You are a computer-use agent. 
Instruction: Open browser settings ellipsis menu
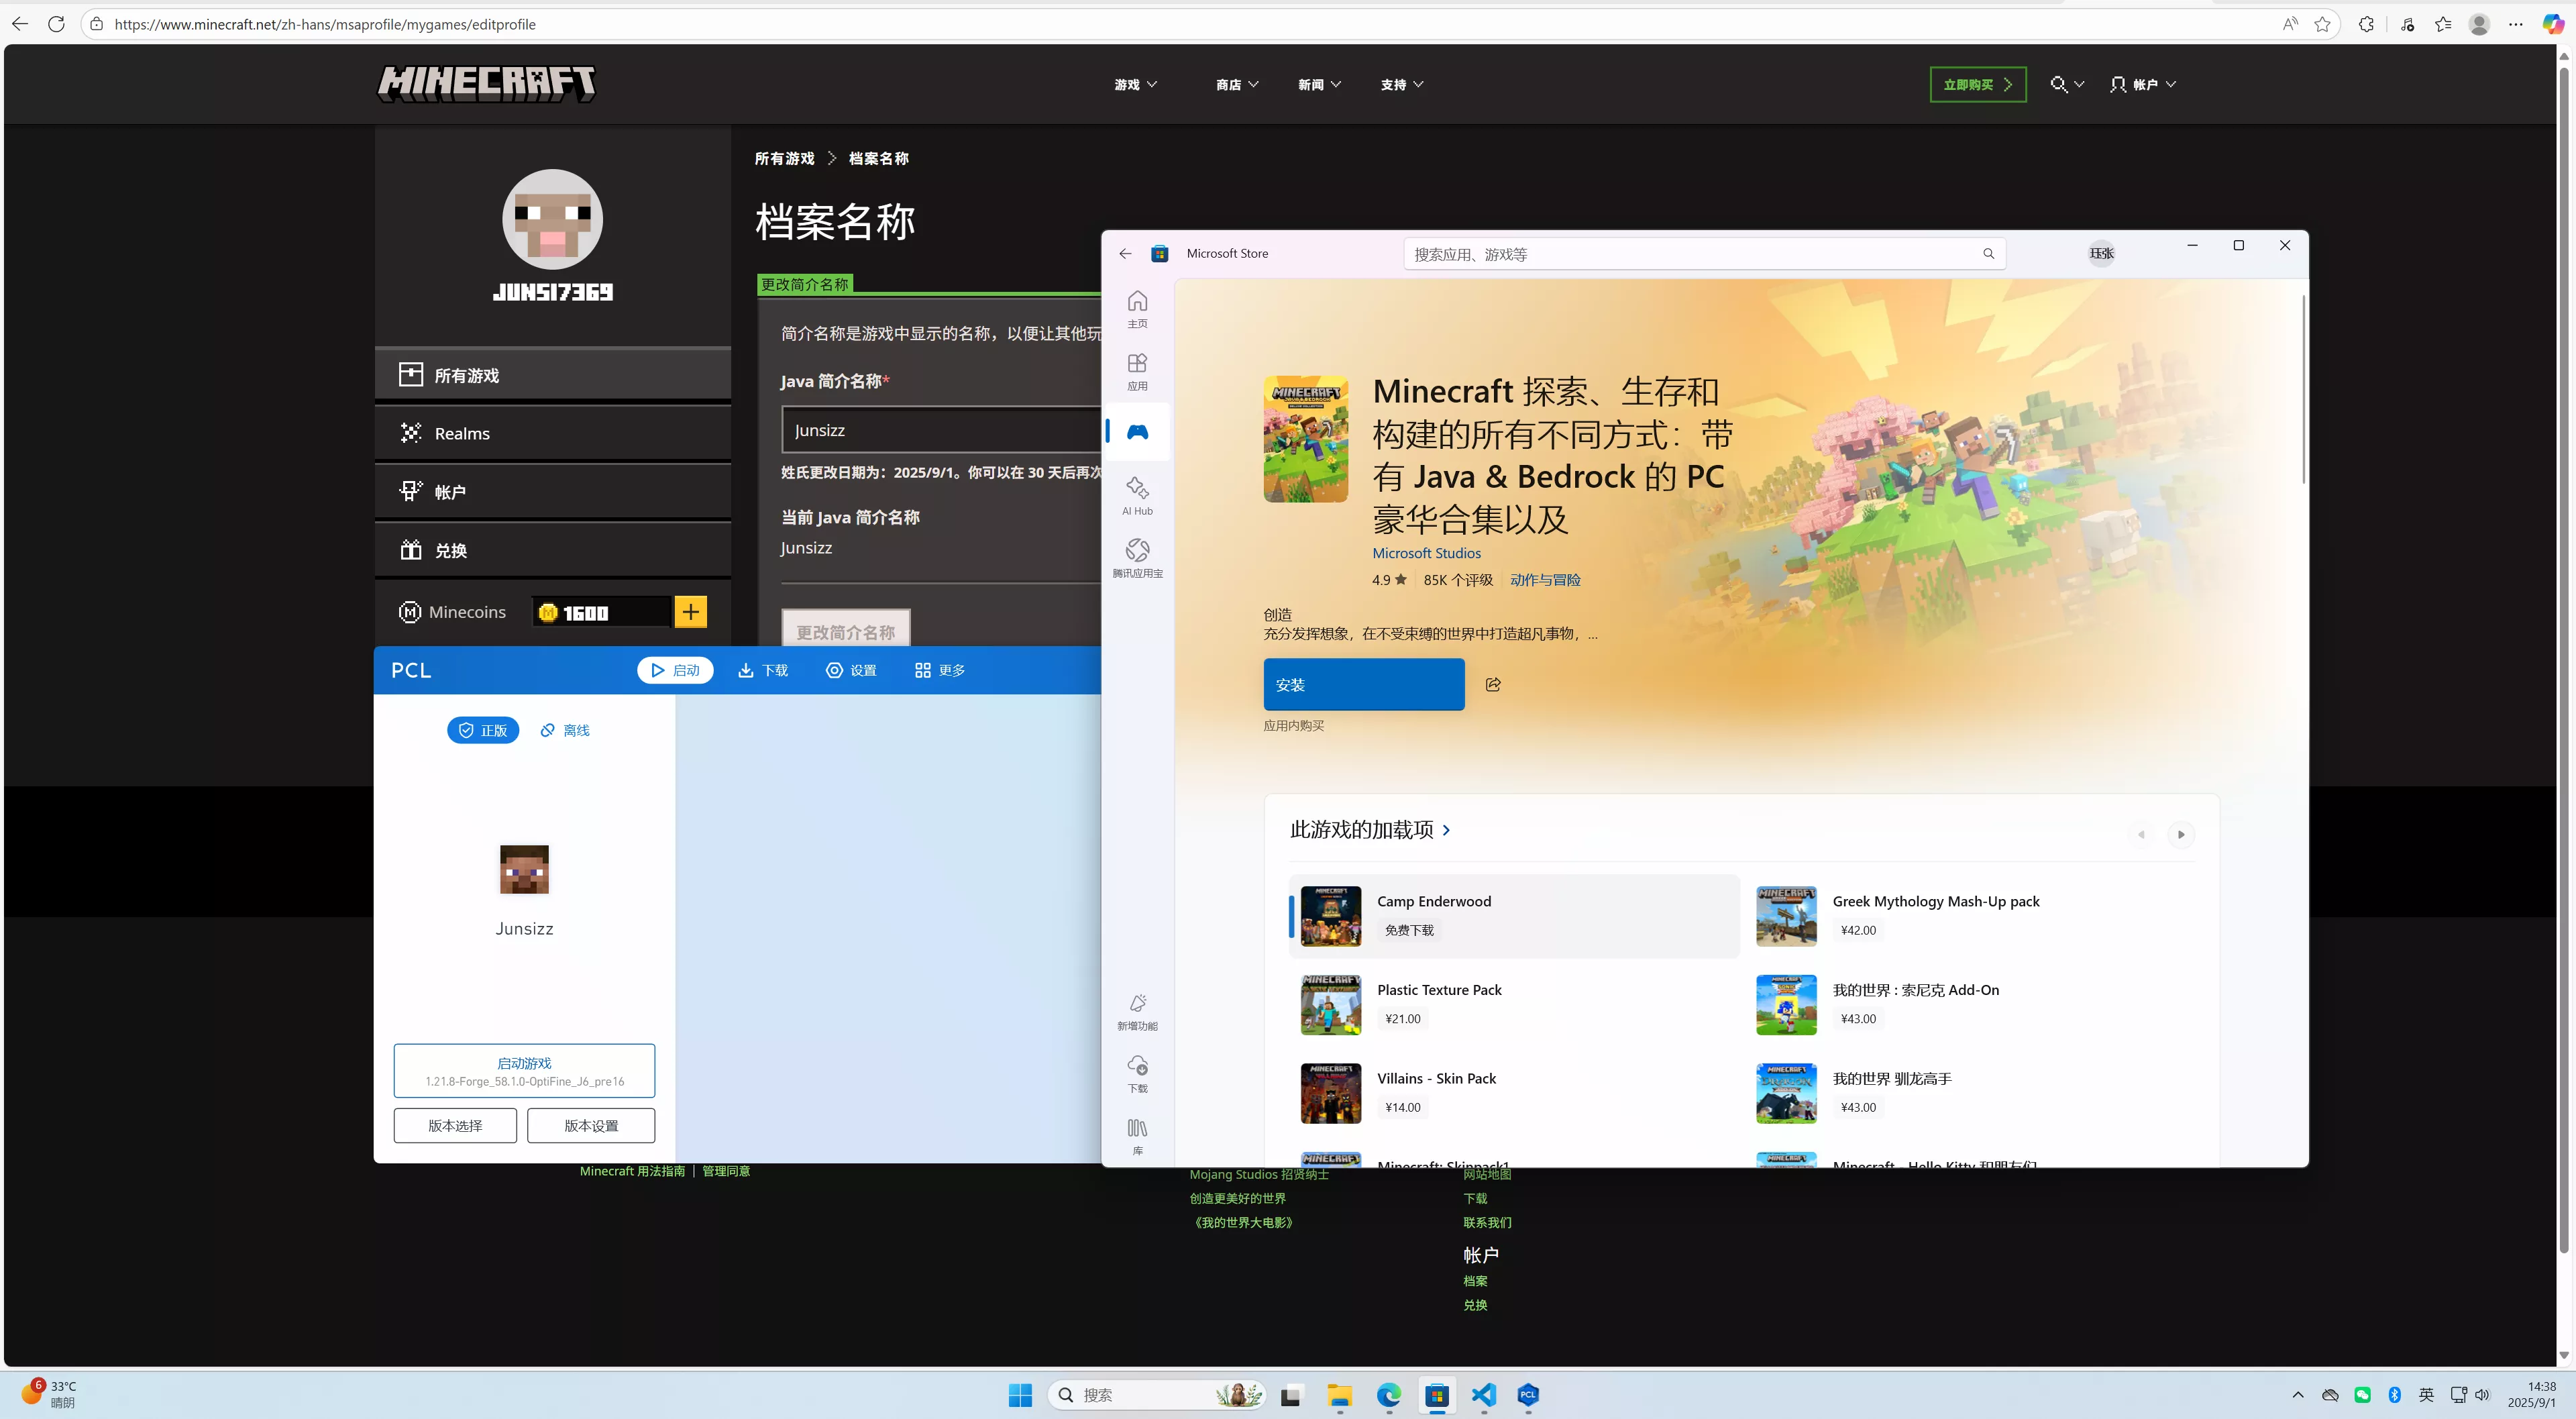(x=2516, y=24)
